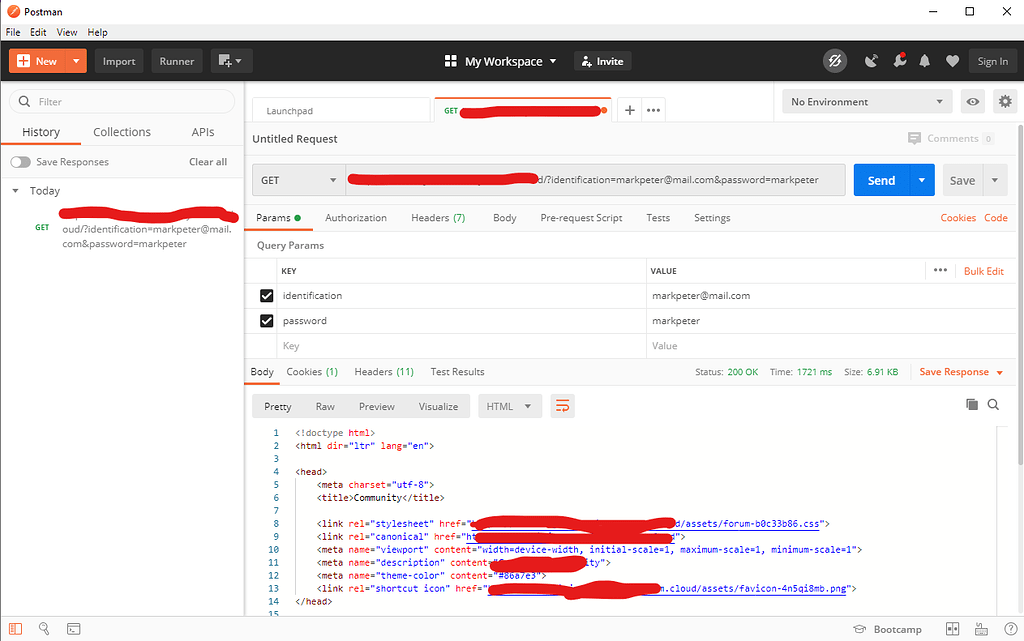Uncheck the password query parameter
Image resolution: width=1024 pixels, height=641 pixels.
point(266,320)
